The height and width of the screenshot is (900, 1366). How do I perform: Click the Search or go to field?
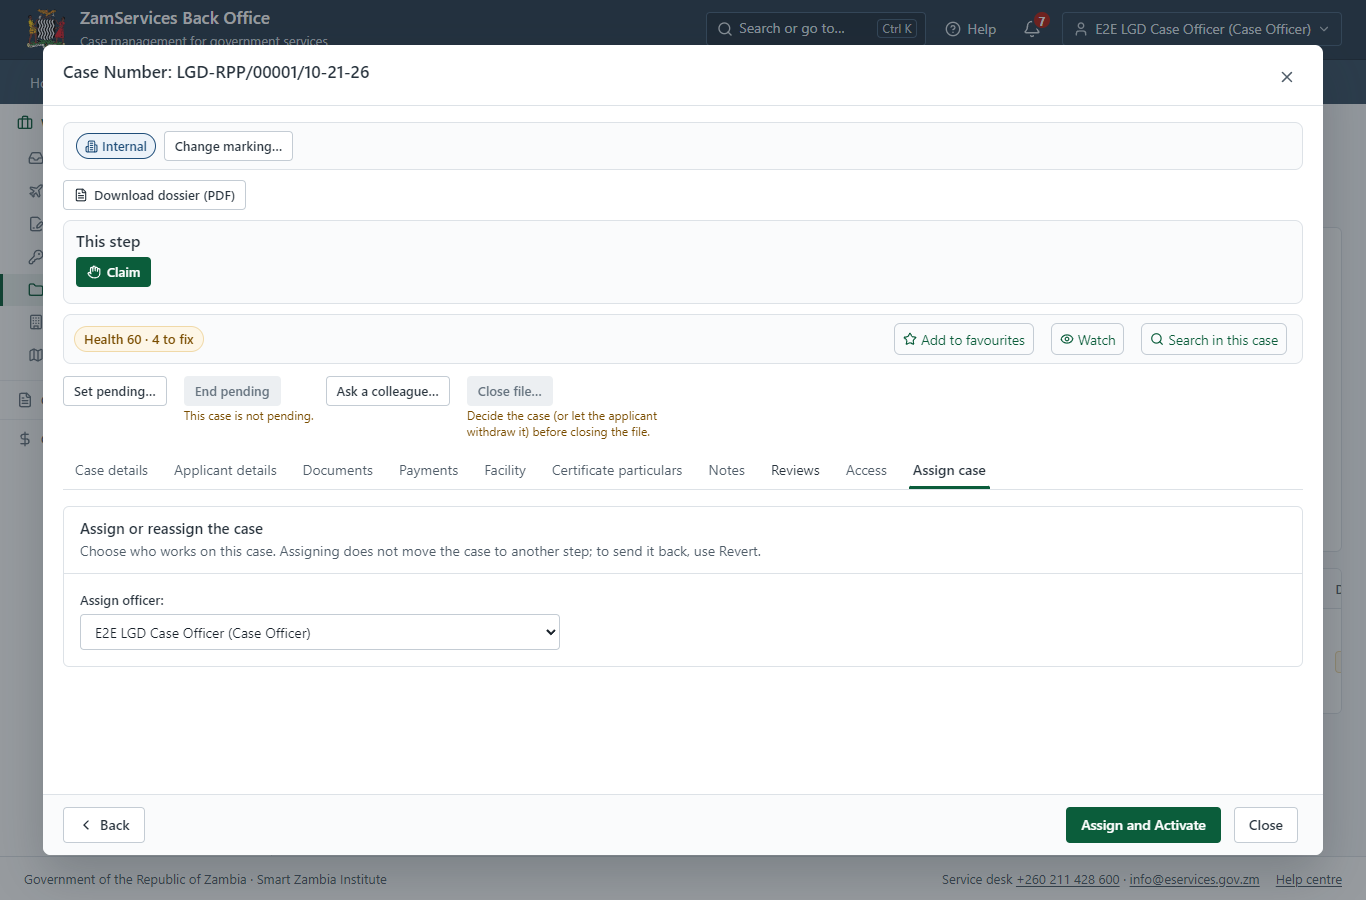click(816, 29)
